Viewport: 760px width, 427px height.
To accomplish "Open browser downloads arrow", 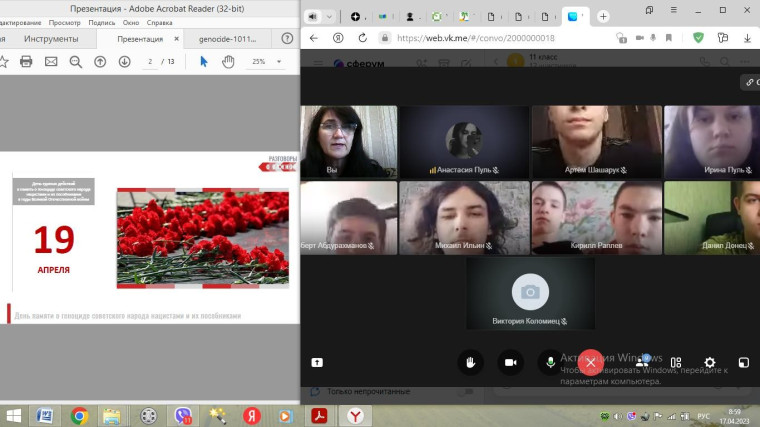I will click(747, 38).
